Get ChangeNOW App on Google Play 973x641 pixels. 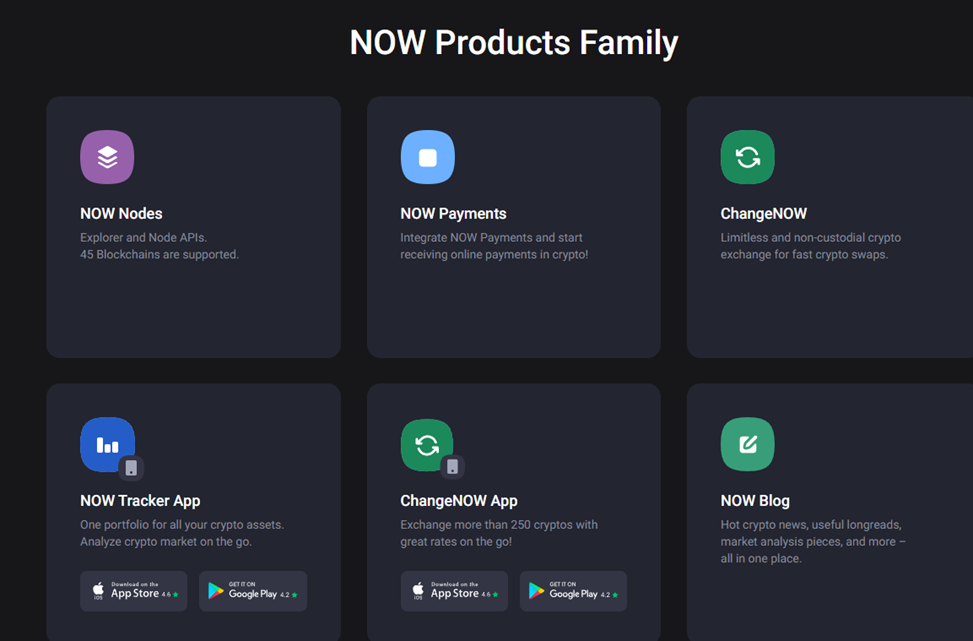573,591
